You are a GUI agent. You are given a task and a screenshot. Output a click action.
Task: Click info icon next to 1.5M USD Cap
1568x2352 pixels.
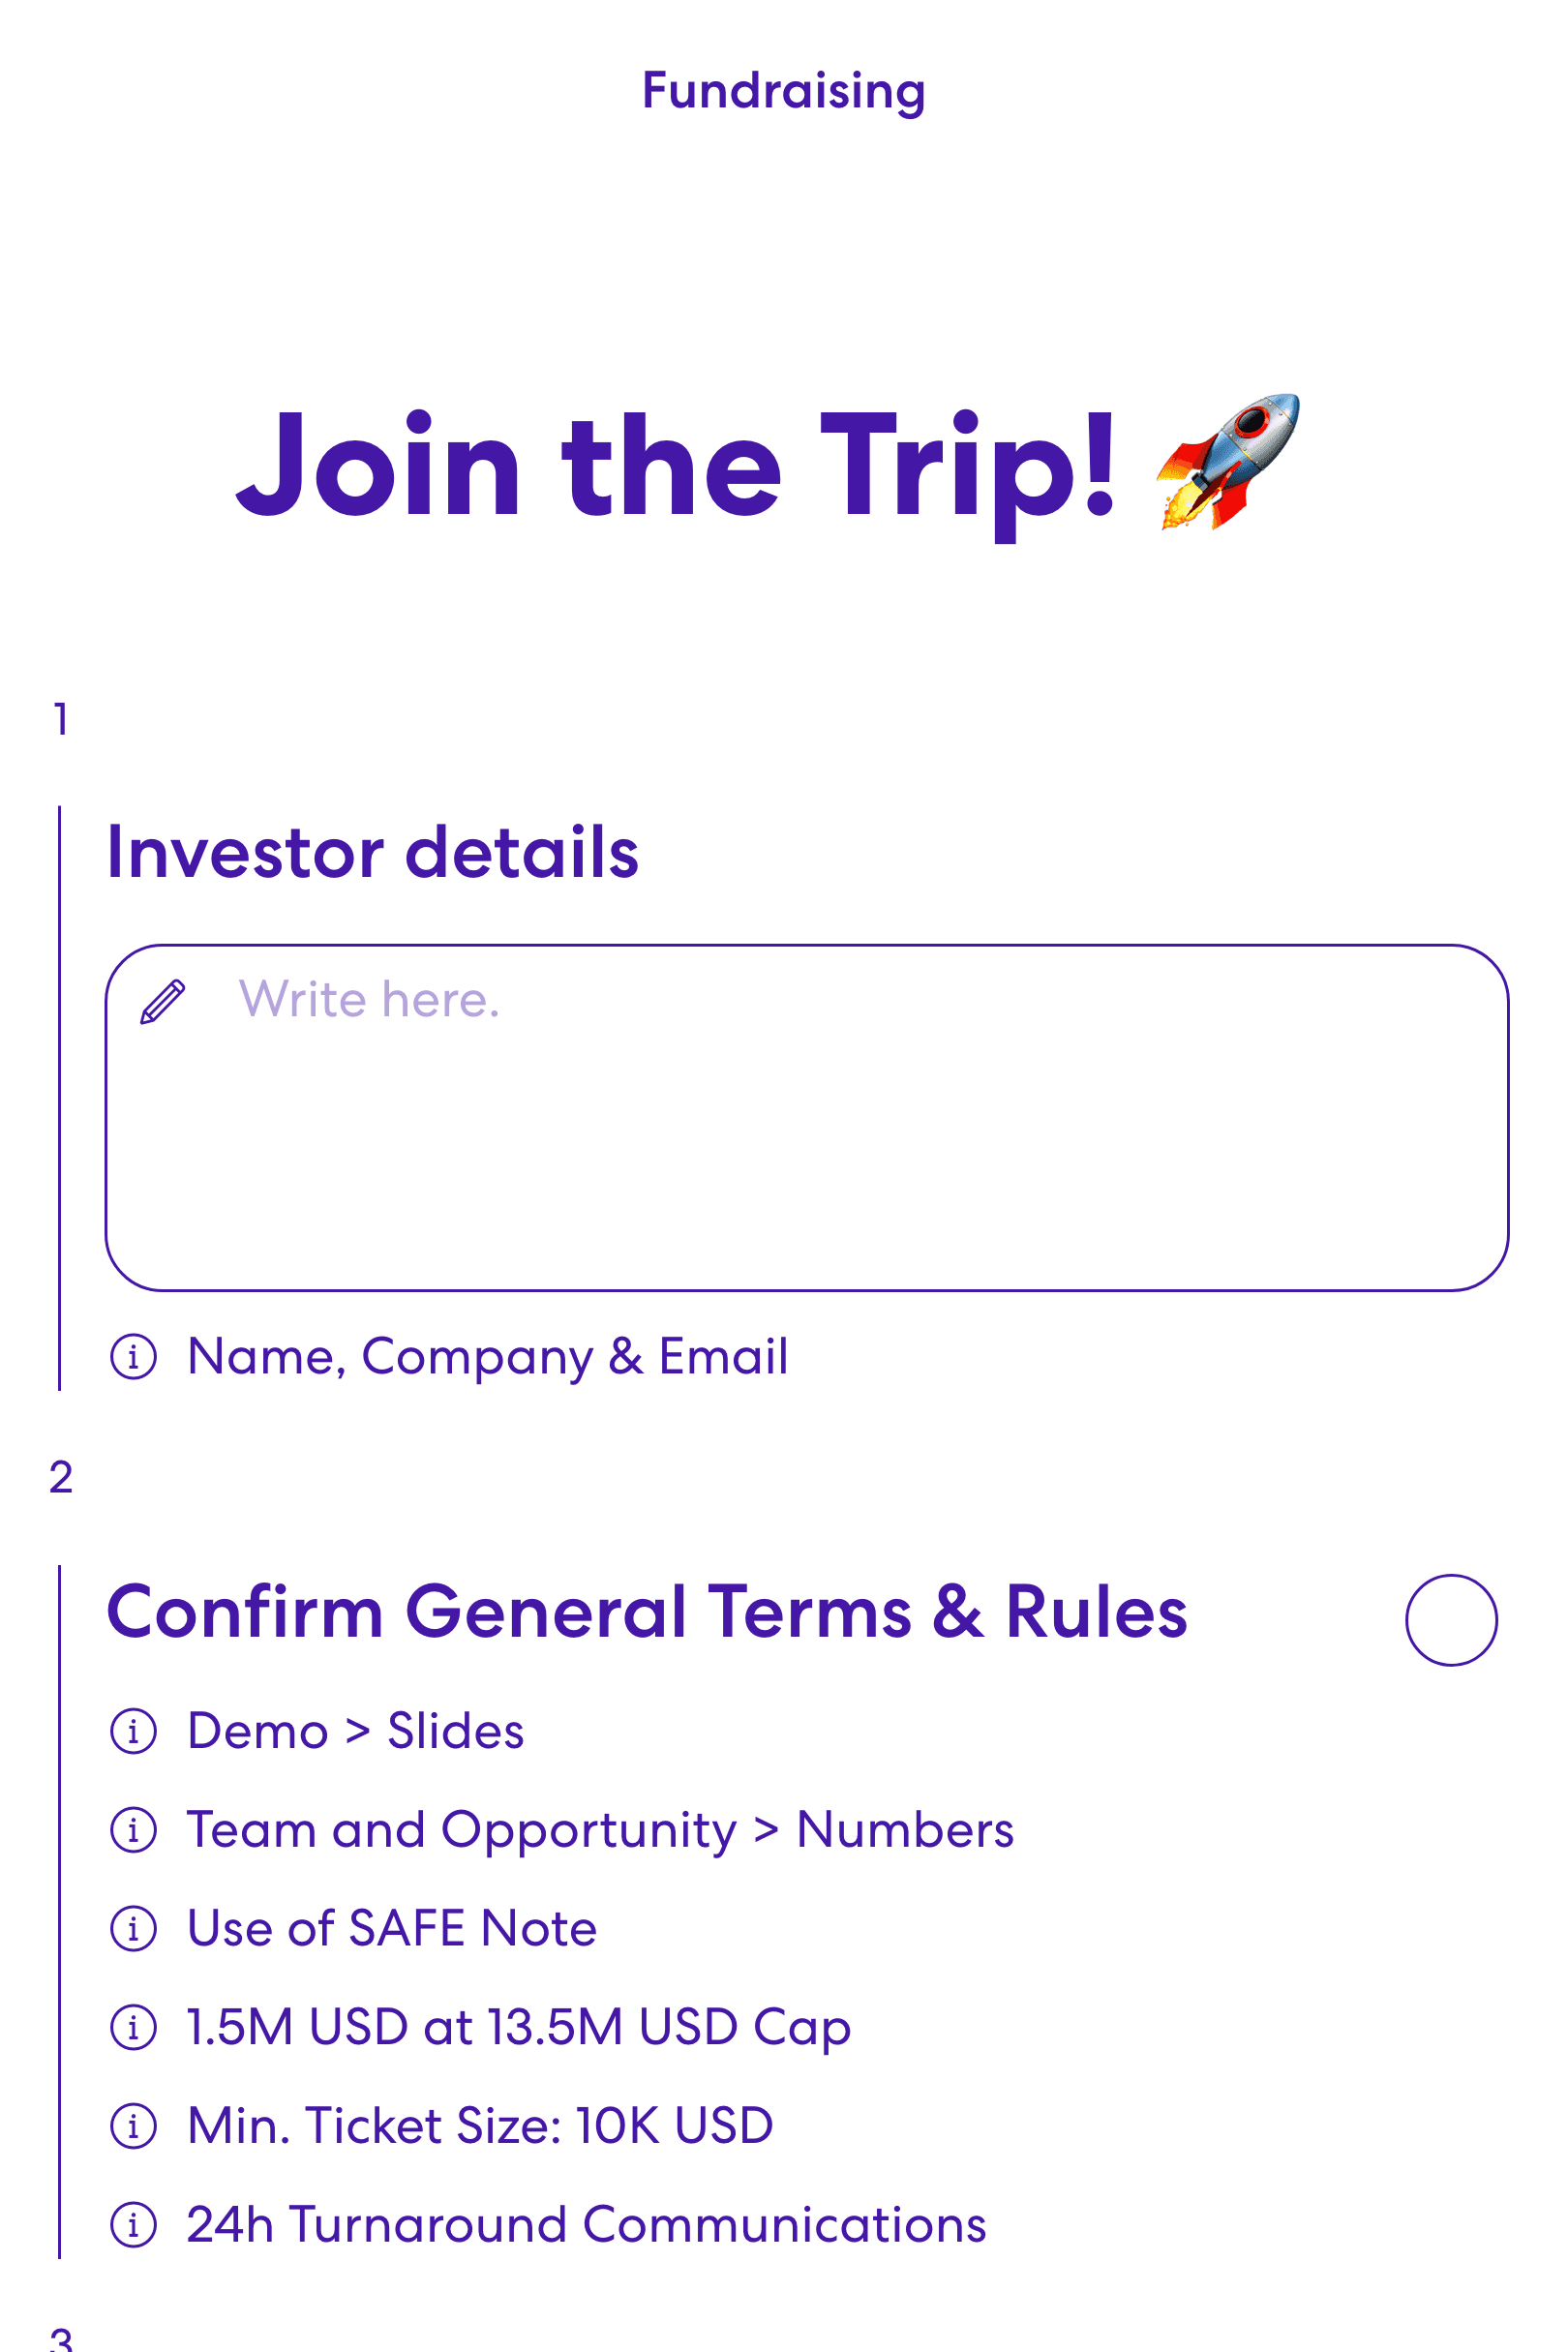click(x=134, y=2028)
